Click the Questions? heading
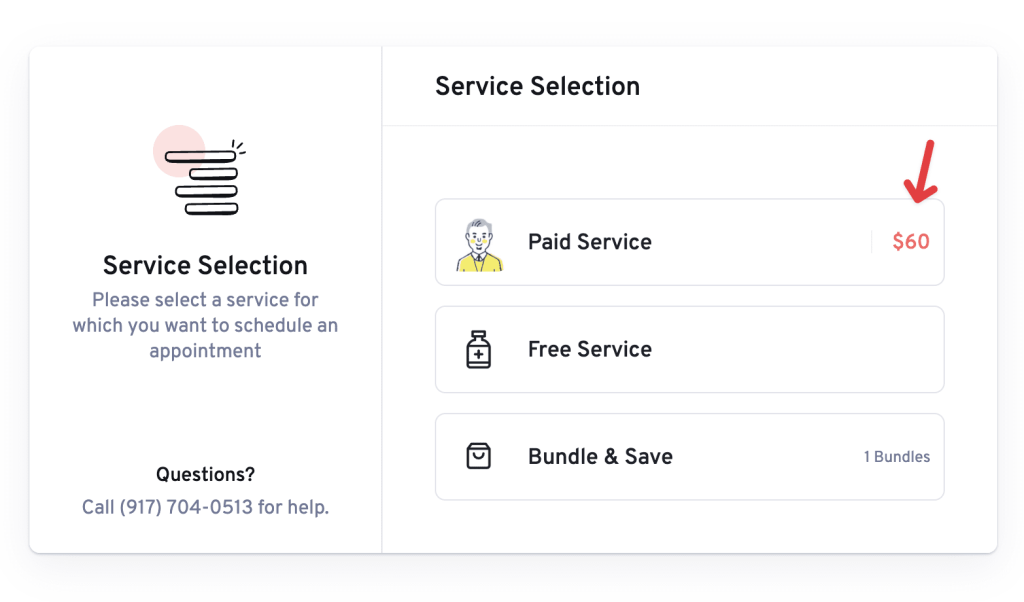The image size is (1024, 602). pyautogui.click(x=205, y=474)
